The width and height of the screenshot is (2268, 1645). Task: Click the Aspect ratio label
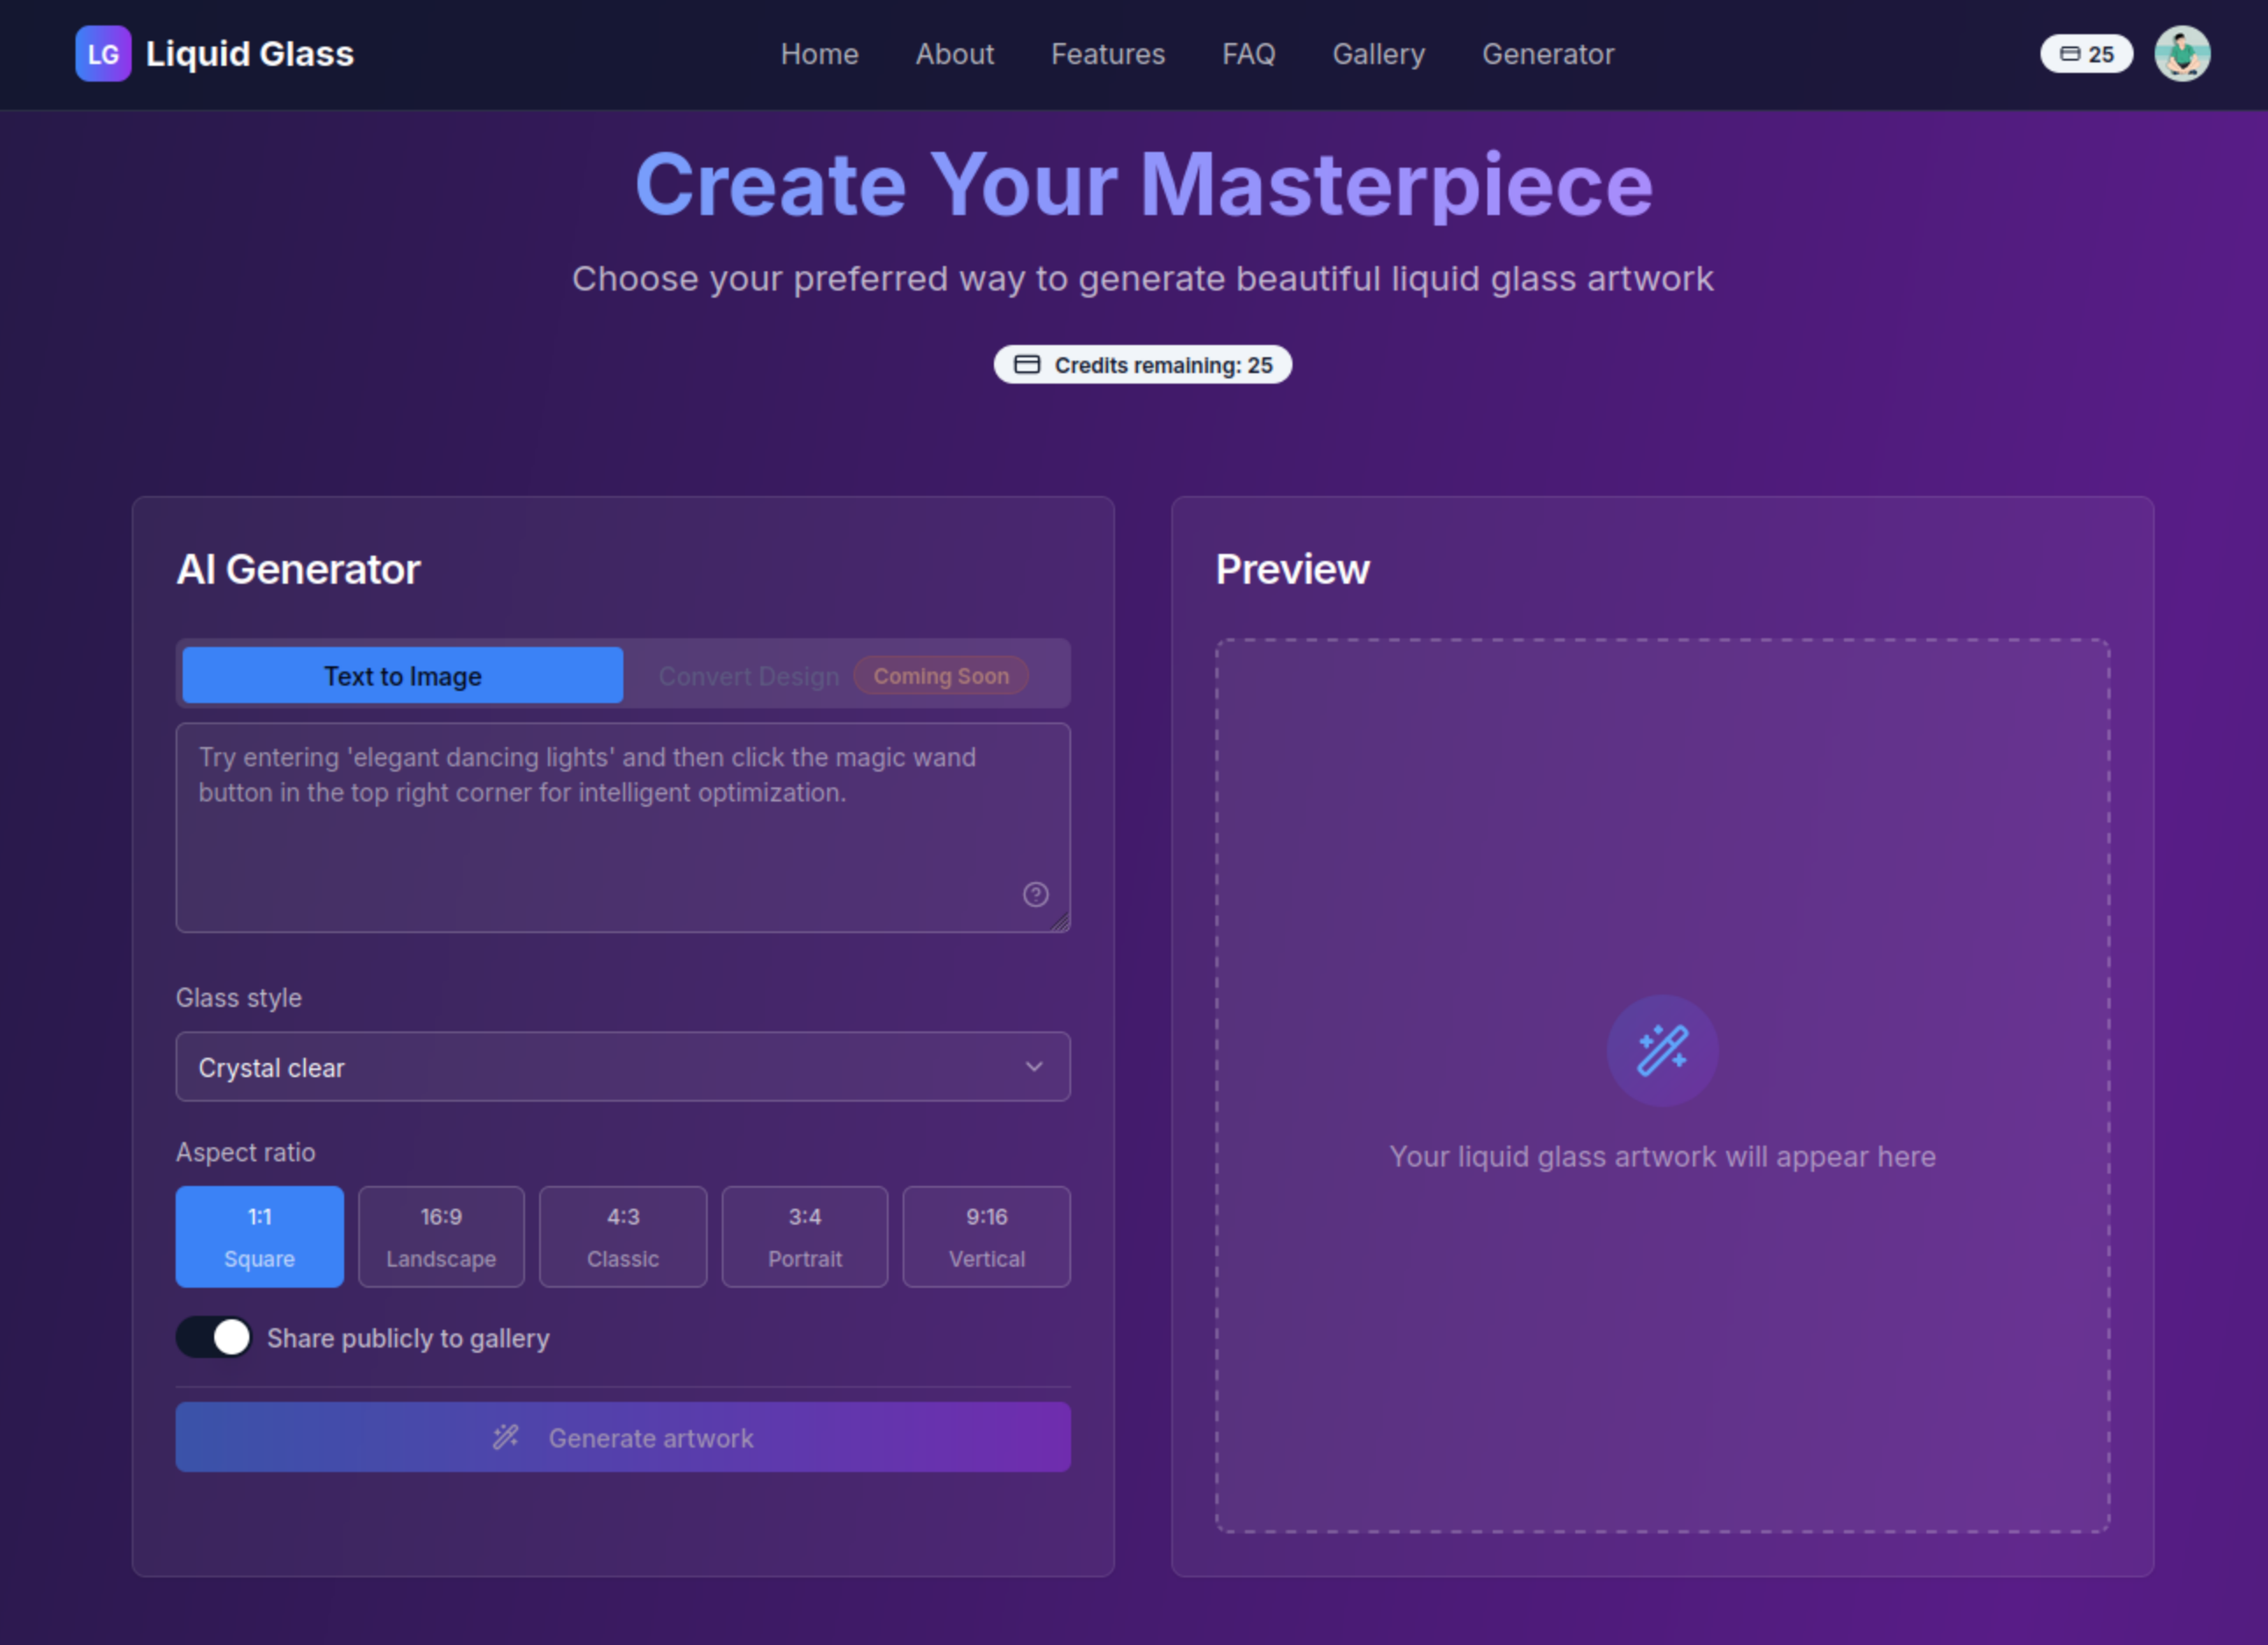(246, 1152)
